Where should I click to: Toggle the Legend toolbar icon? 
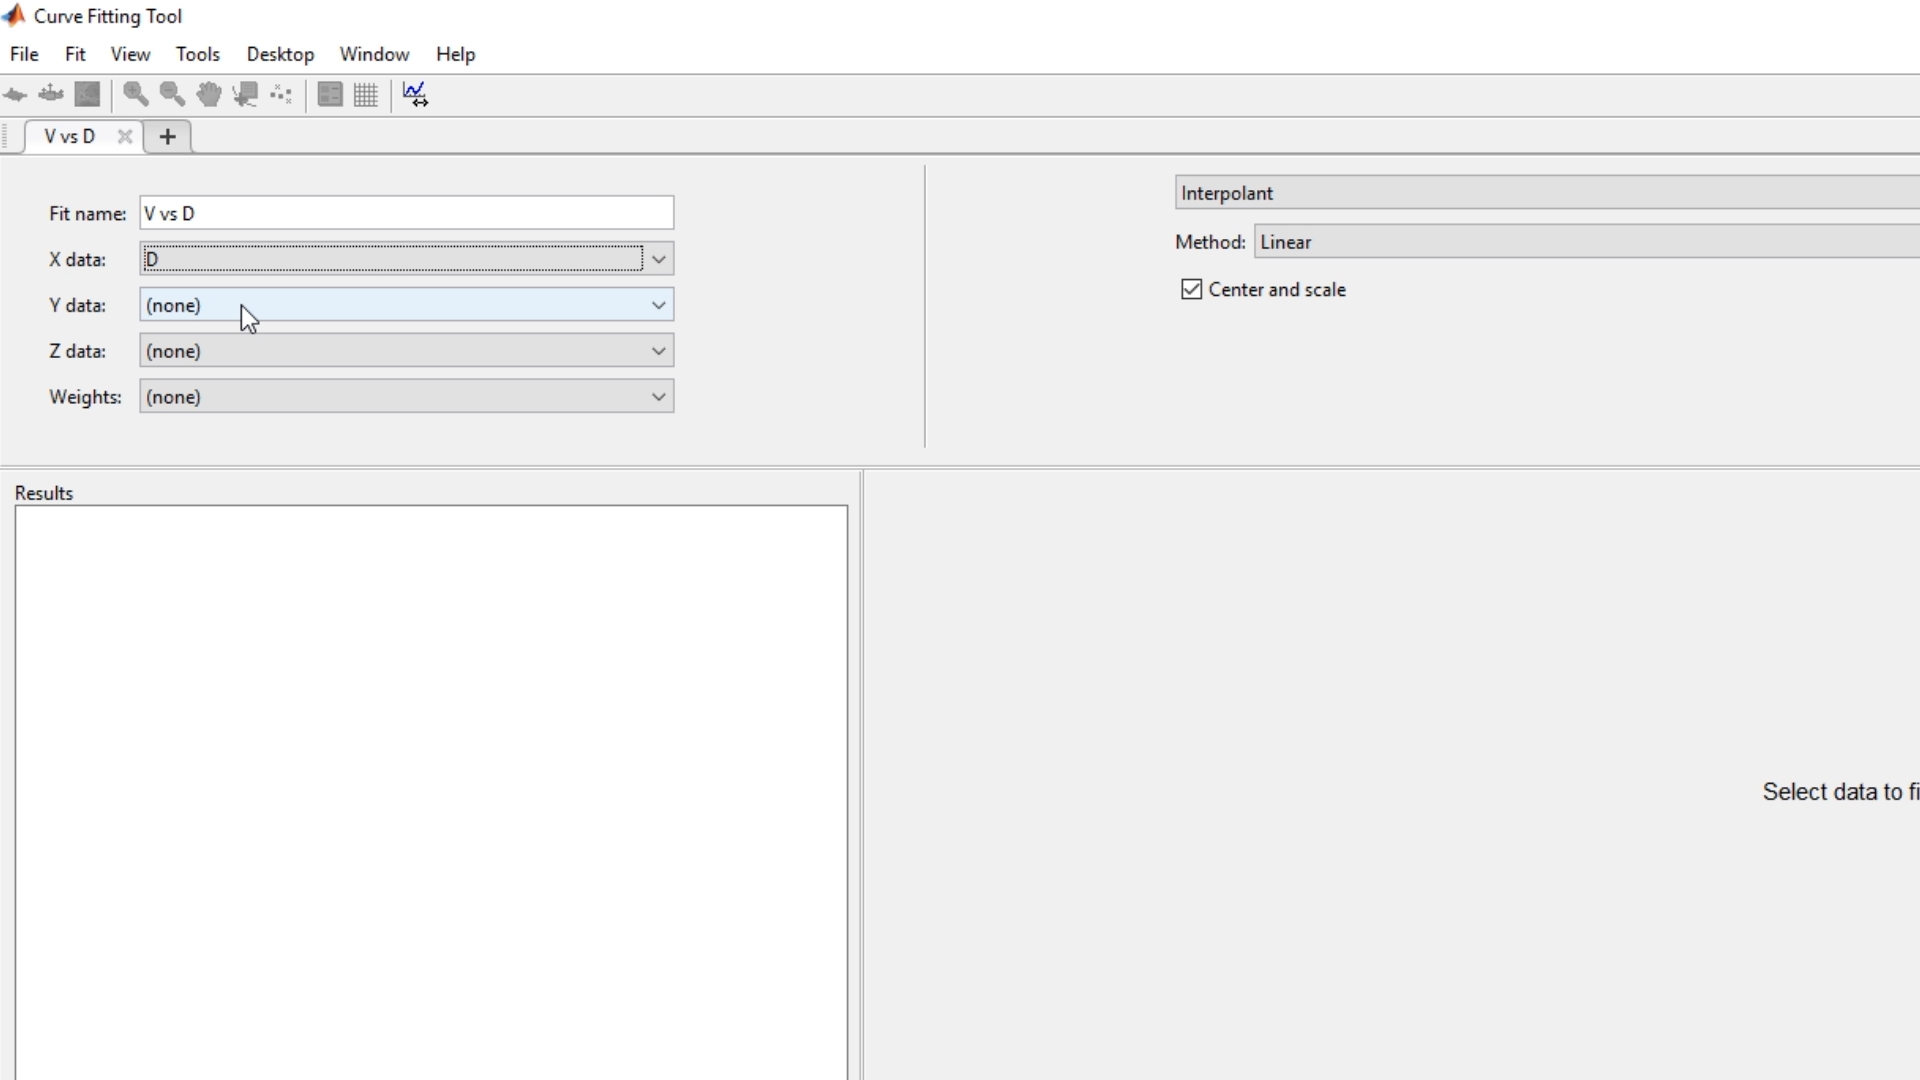[x=329, y=94]
